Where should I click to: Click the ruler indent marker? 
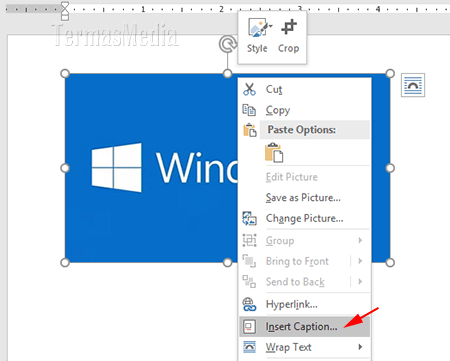65,11
